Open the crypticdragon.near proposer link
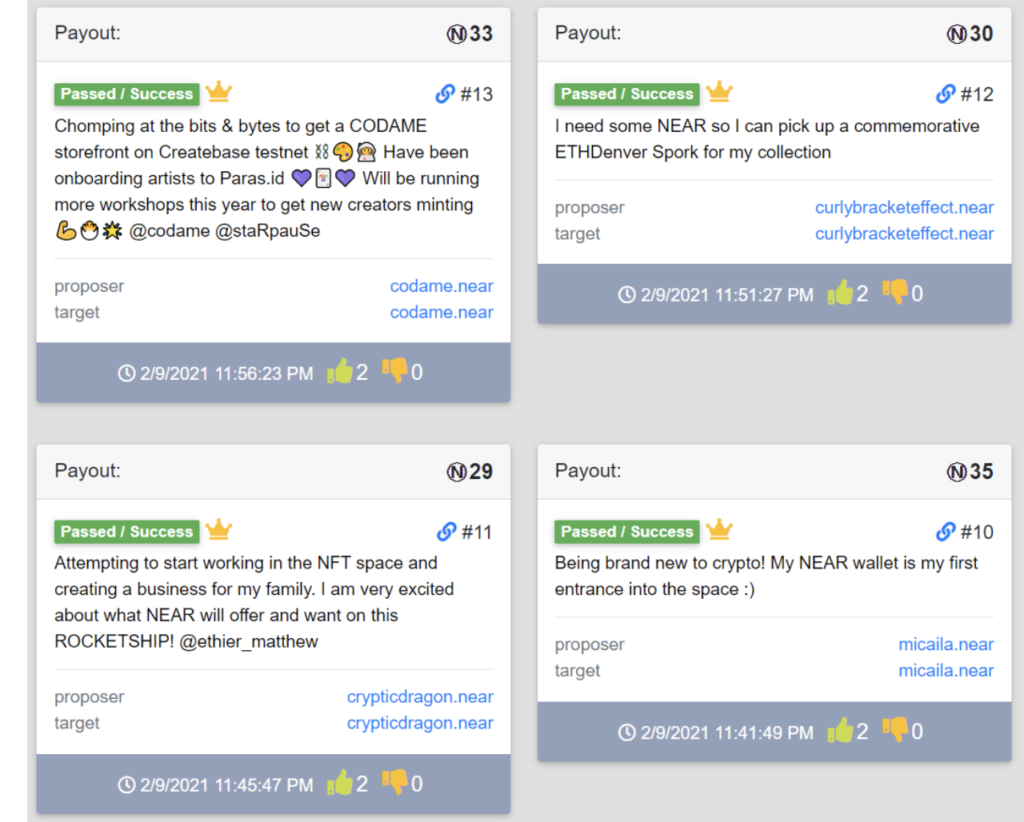 click(420, 697)
